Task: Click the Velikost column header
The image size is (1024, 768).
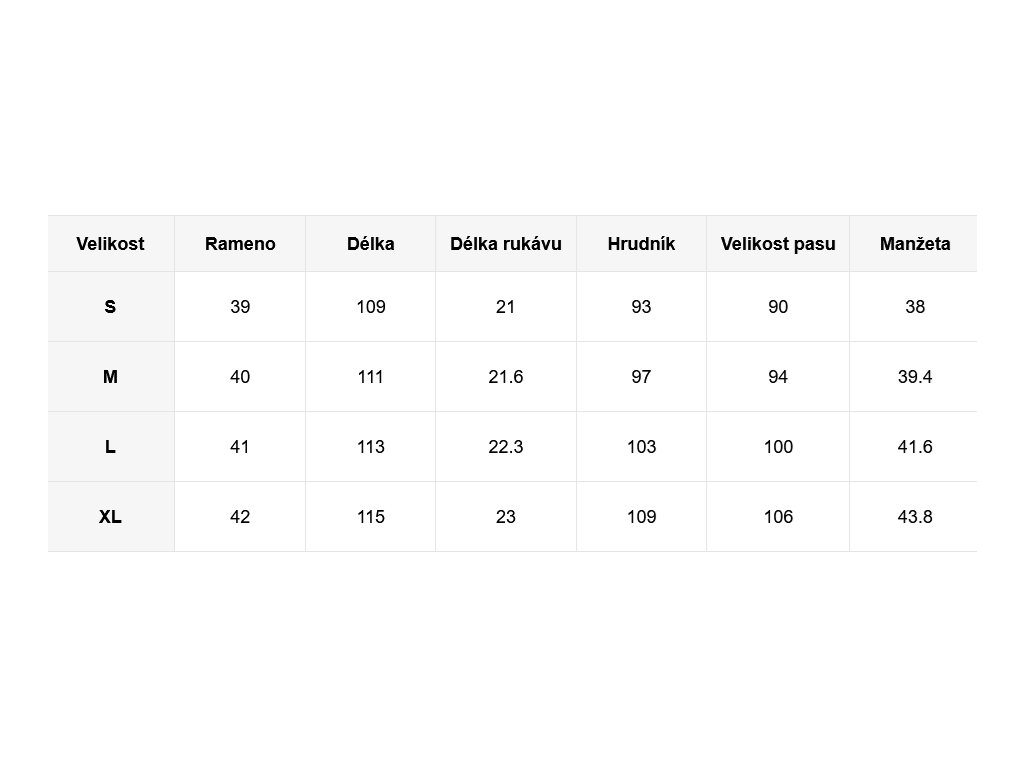Action: click(110, 244)
